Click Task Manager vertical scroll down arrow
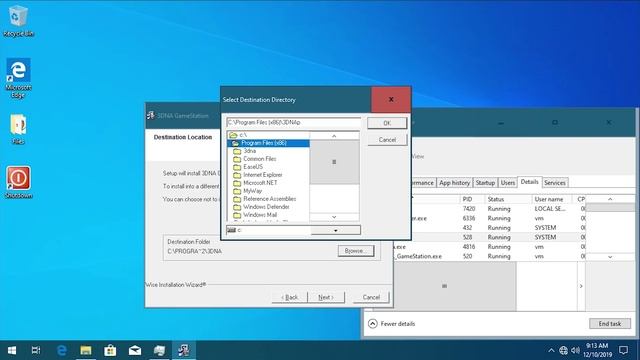Screen dimensions: 640x360 click(610, 257)
